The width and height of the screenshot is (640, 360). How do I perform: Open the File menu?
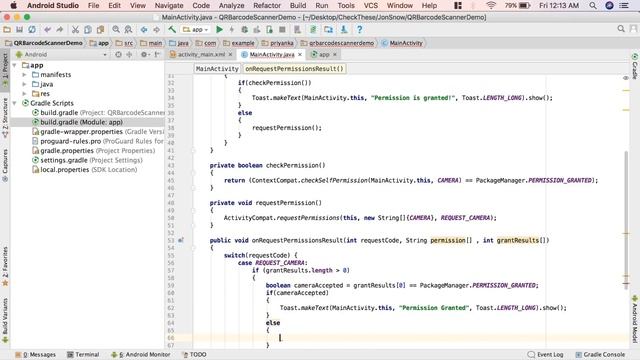93,5
